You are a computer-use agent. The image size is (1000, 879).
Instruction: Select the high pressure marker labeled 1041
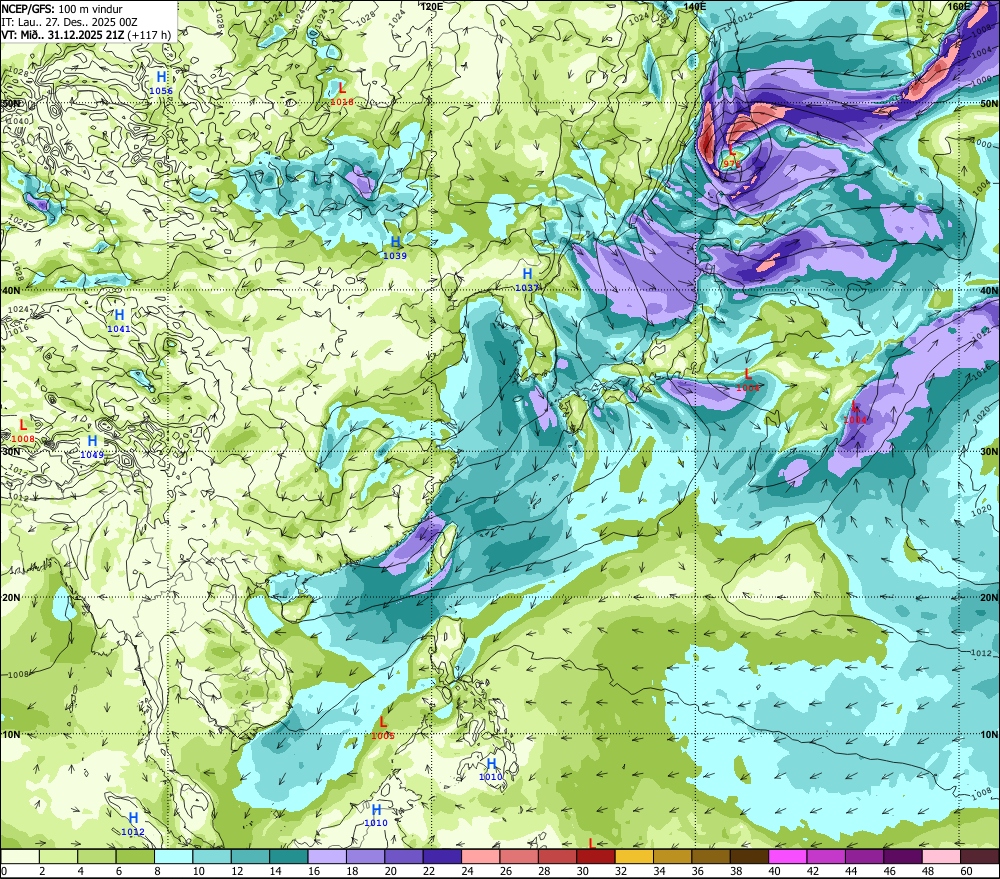[x=119, y=321]
